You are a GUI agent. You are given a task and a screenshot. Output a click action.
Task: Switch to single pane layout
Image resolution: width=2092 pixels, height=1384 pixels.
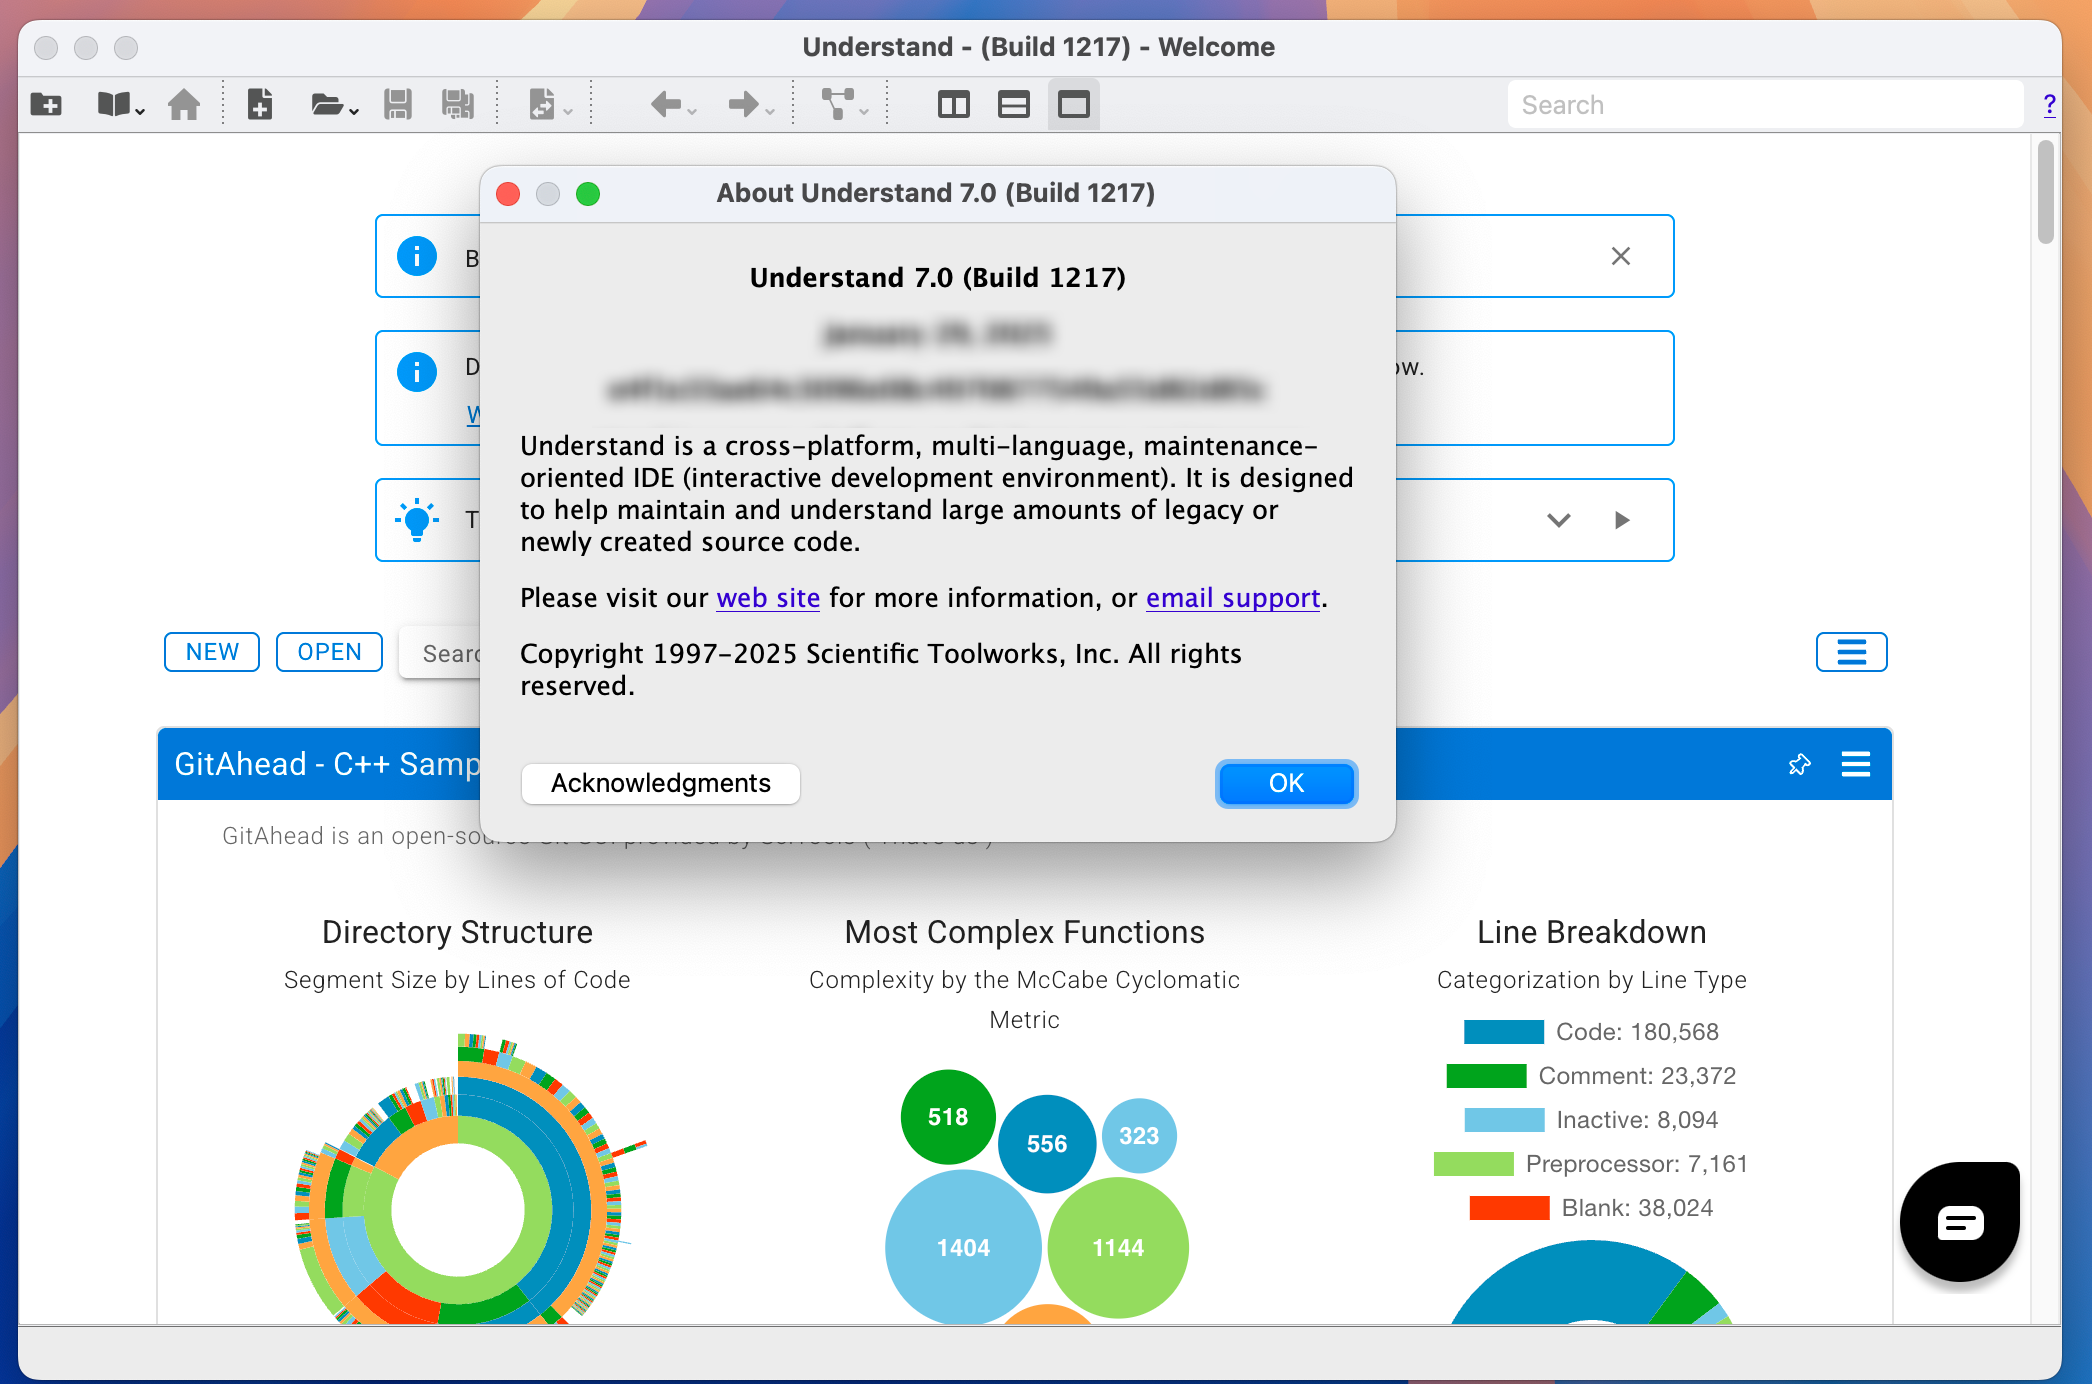coord(1074,104)
